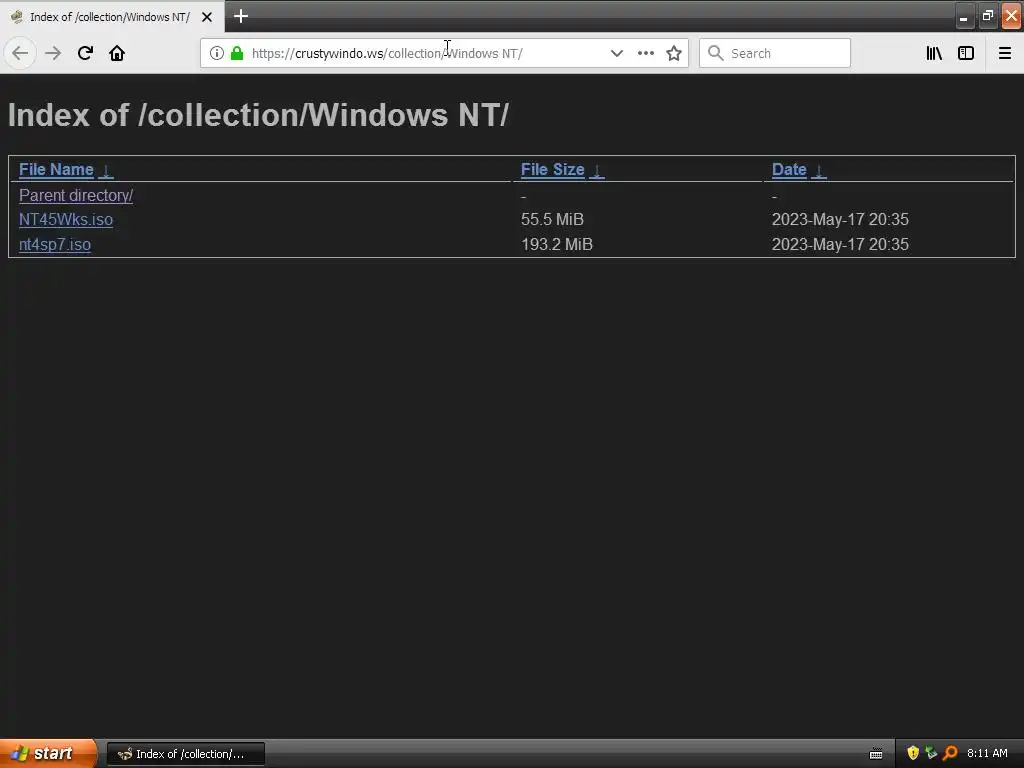
Task: Open the Firefox hamburger menu
Action: 1004,53
